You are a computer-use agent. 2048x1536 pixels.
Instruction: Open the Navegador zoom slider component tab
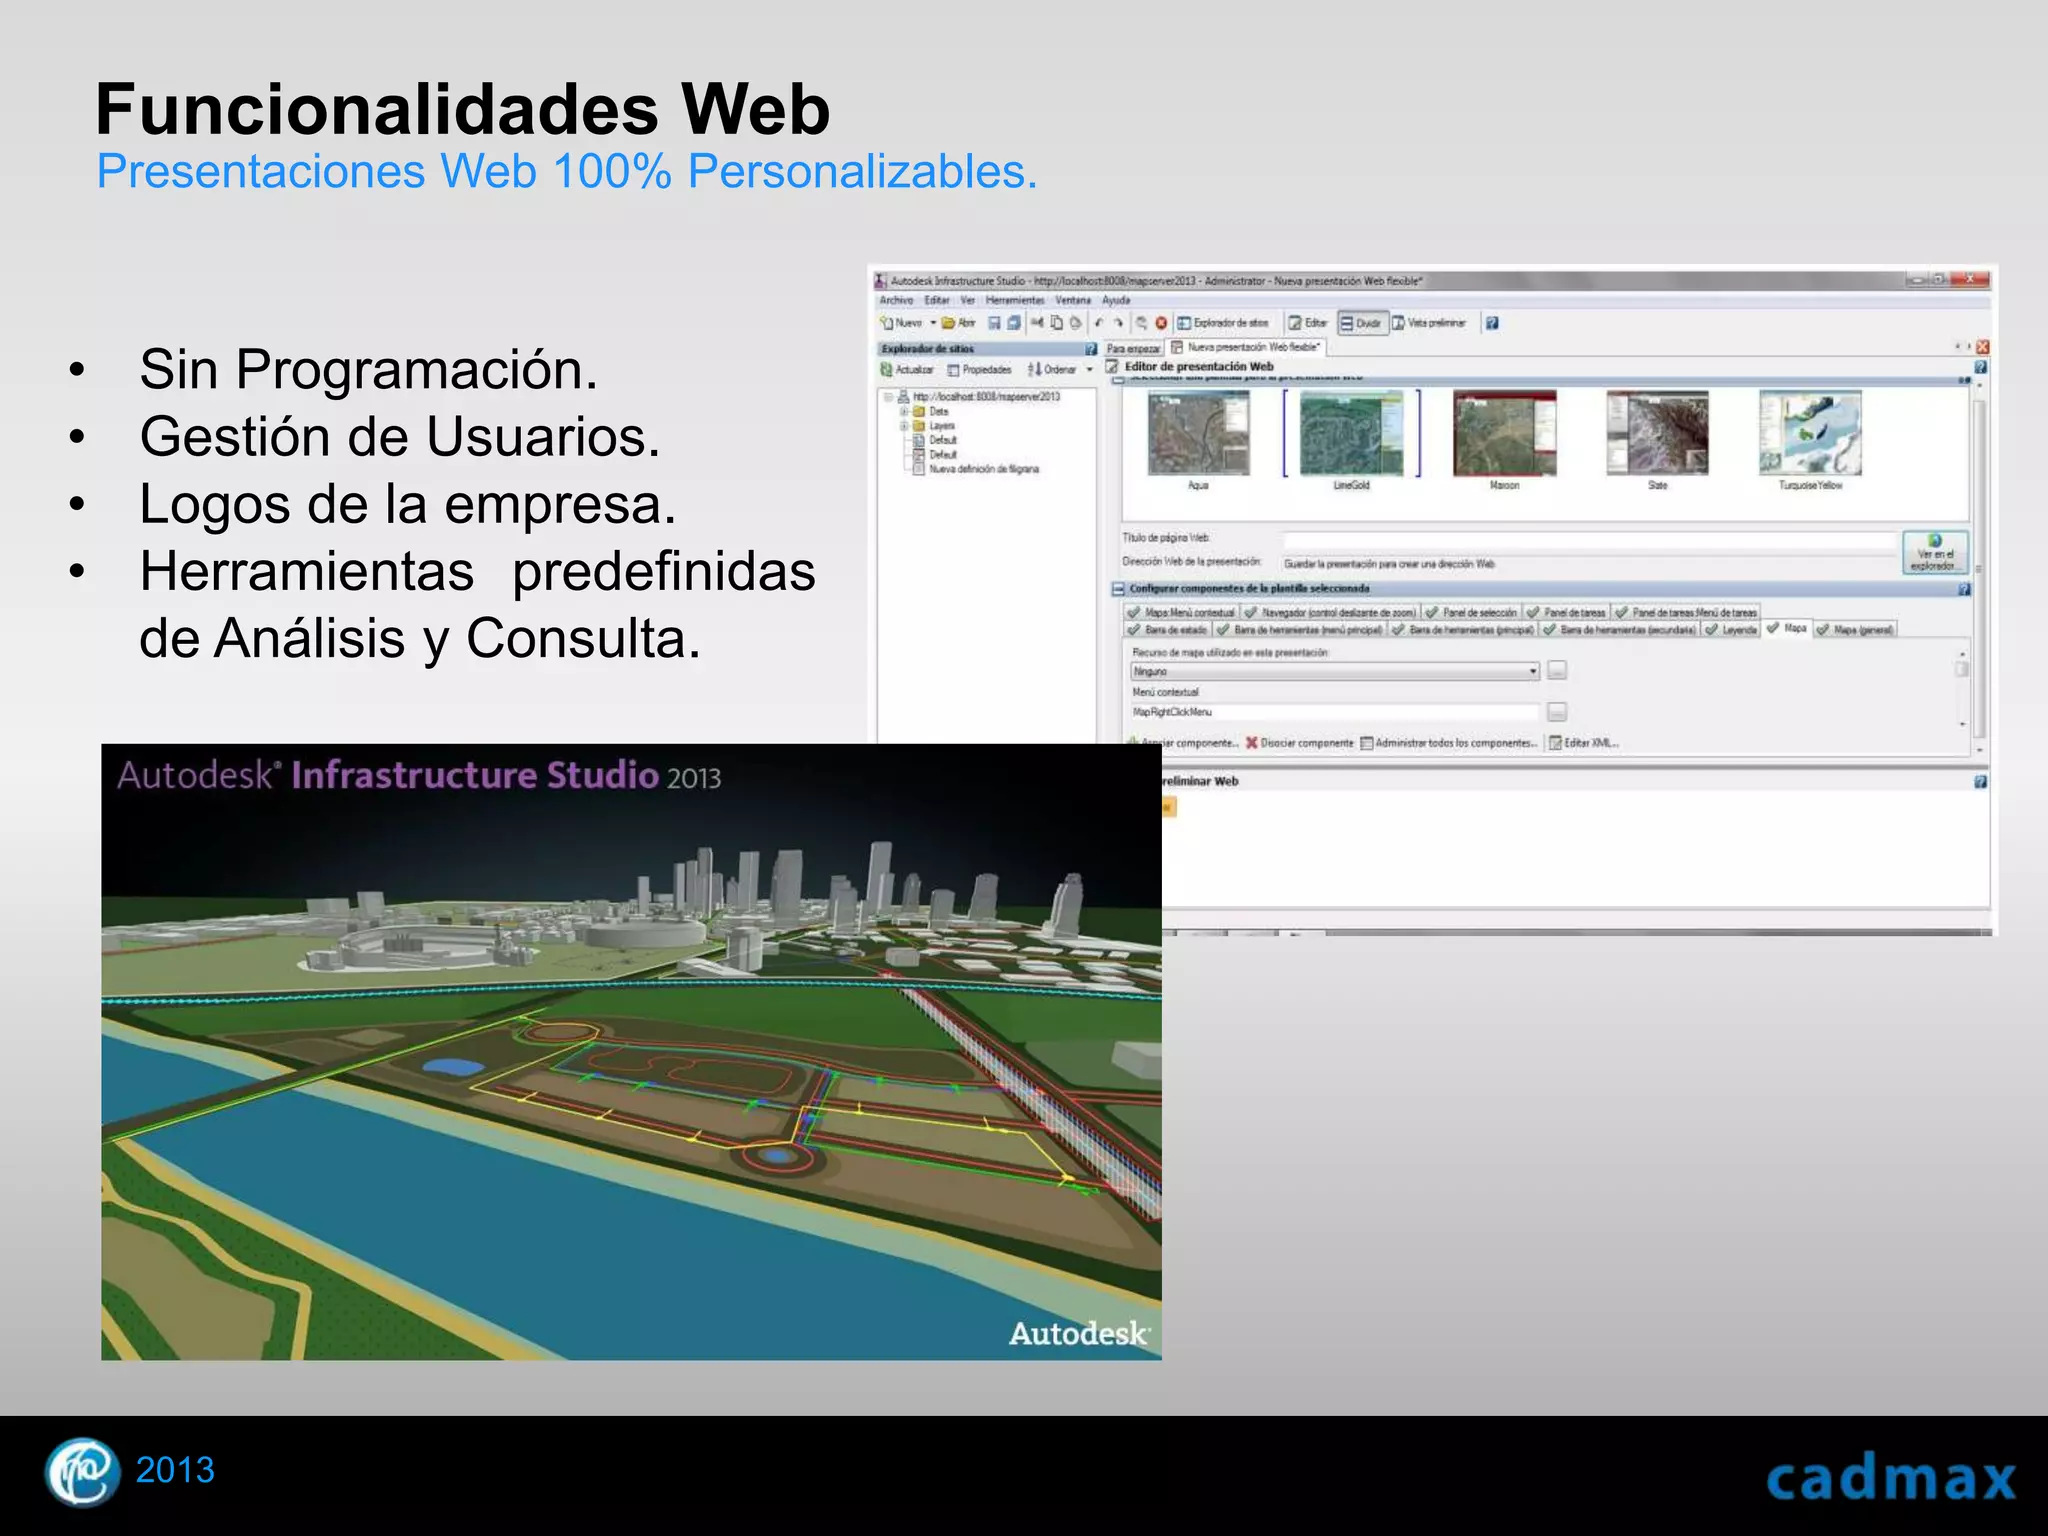click(x=1331, y=612)
